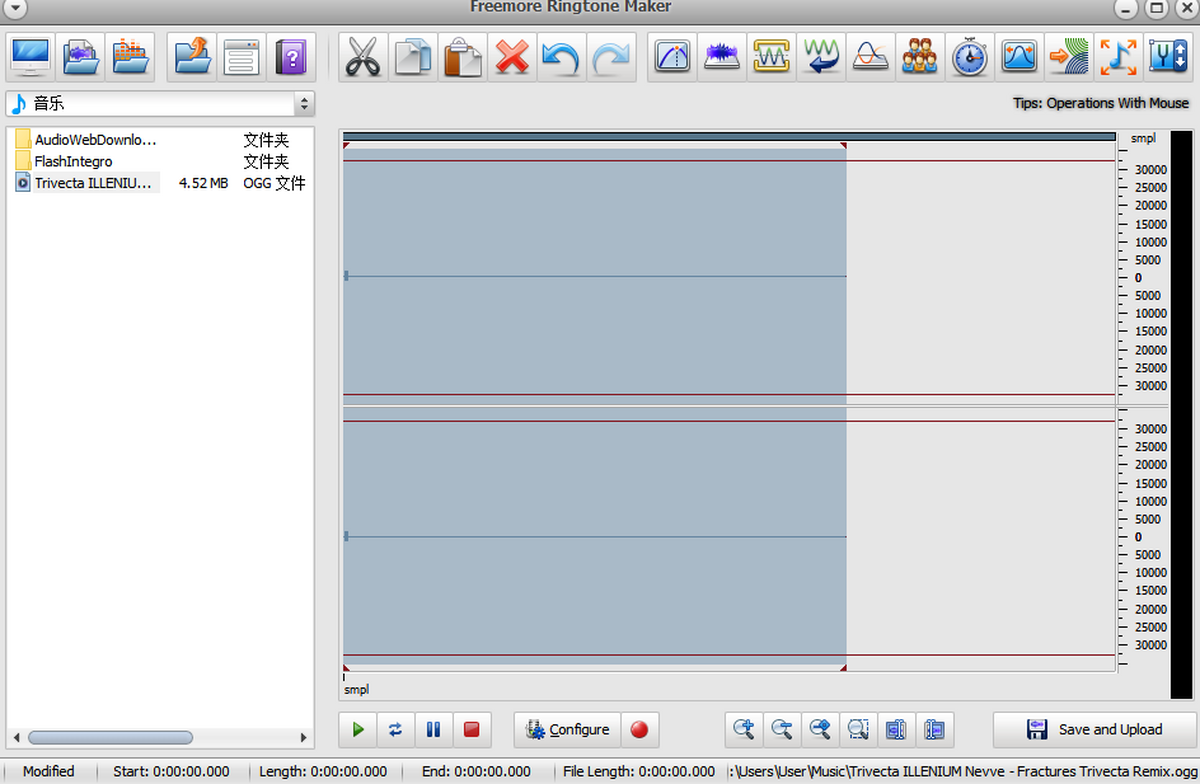Image resolution: width=1200 pixels, height=784 pixels.
Task: Click inside the upper channel waveform selection
Action: coord(594,277)
